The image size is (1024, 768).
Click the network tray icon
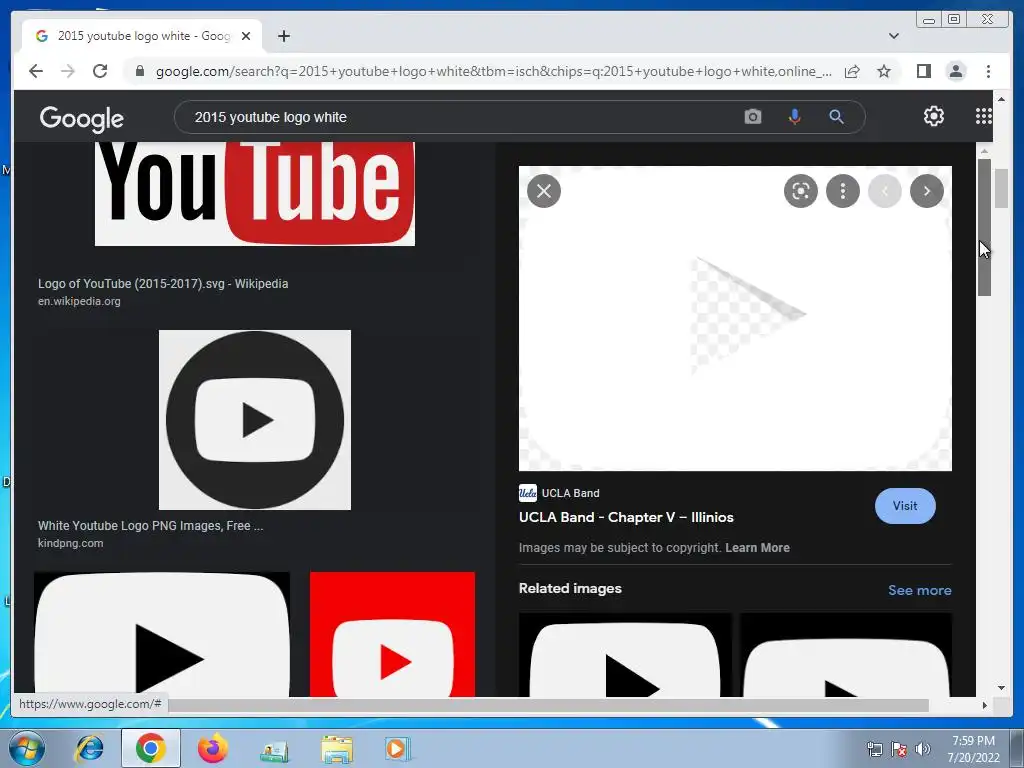(x=874, y=748)
